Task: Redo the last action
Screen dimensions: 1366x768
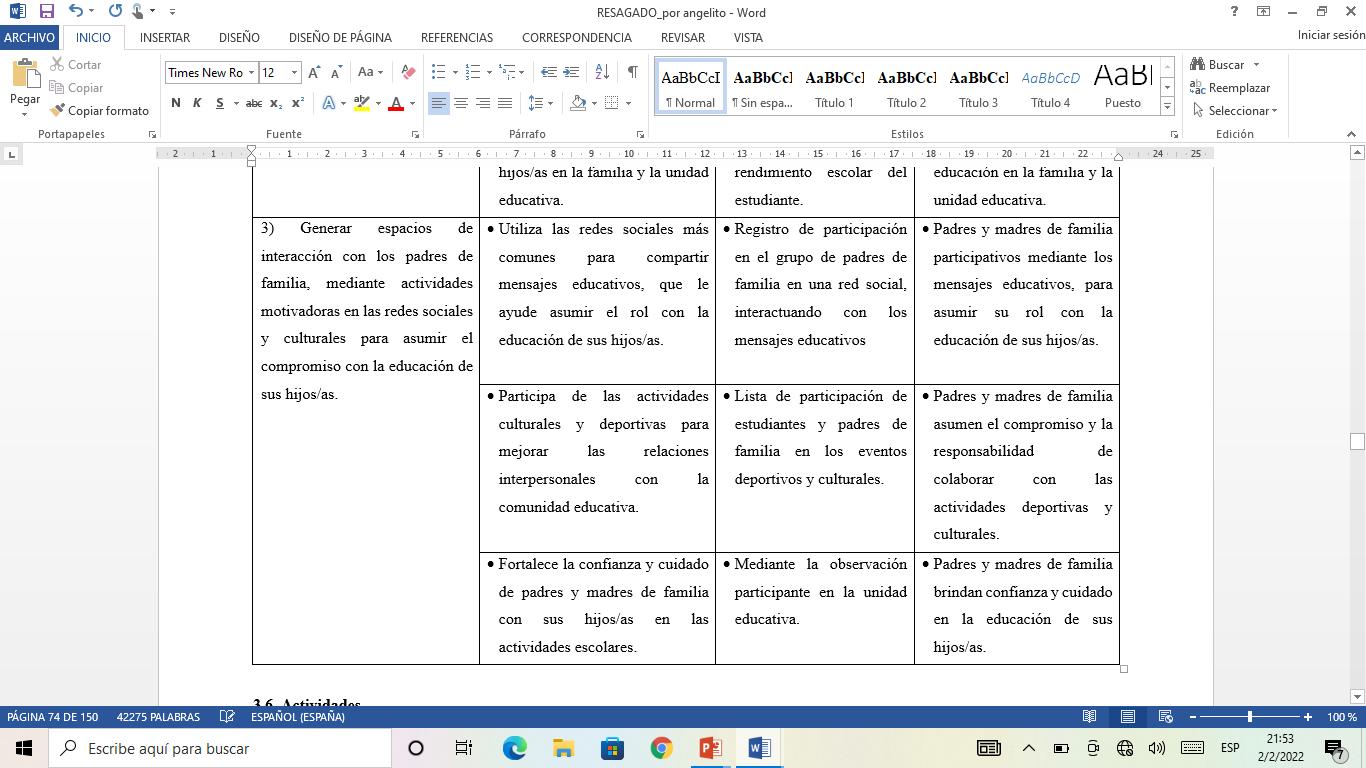Action: point(115,12)
